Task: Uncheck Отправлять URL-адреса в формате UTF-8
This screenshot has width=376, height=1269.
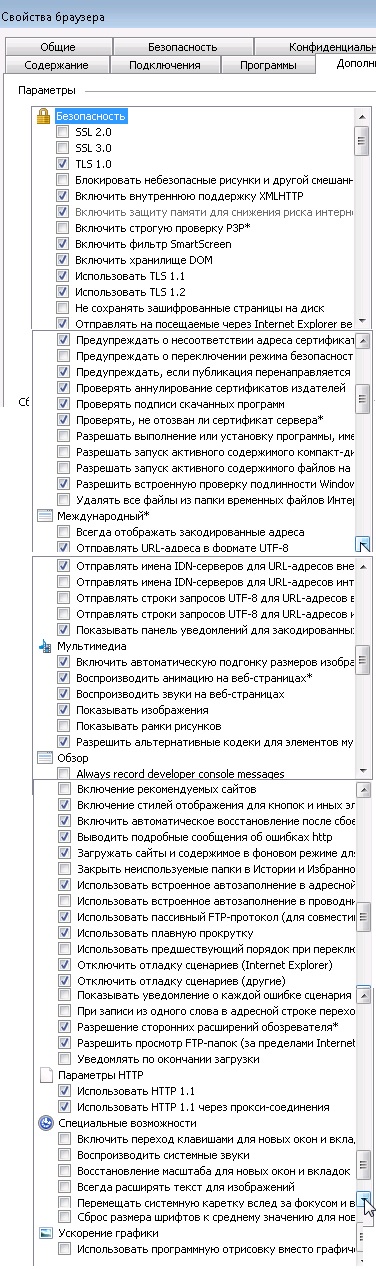Action: [x=64, y=548]
